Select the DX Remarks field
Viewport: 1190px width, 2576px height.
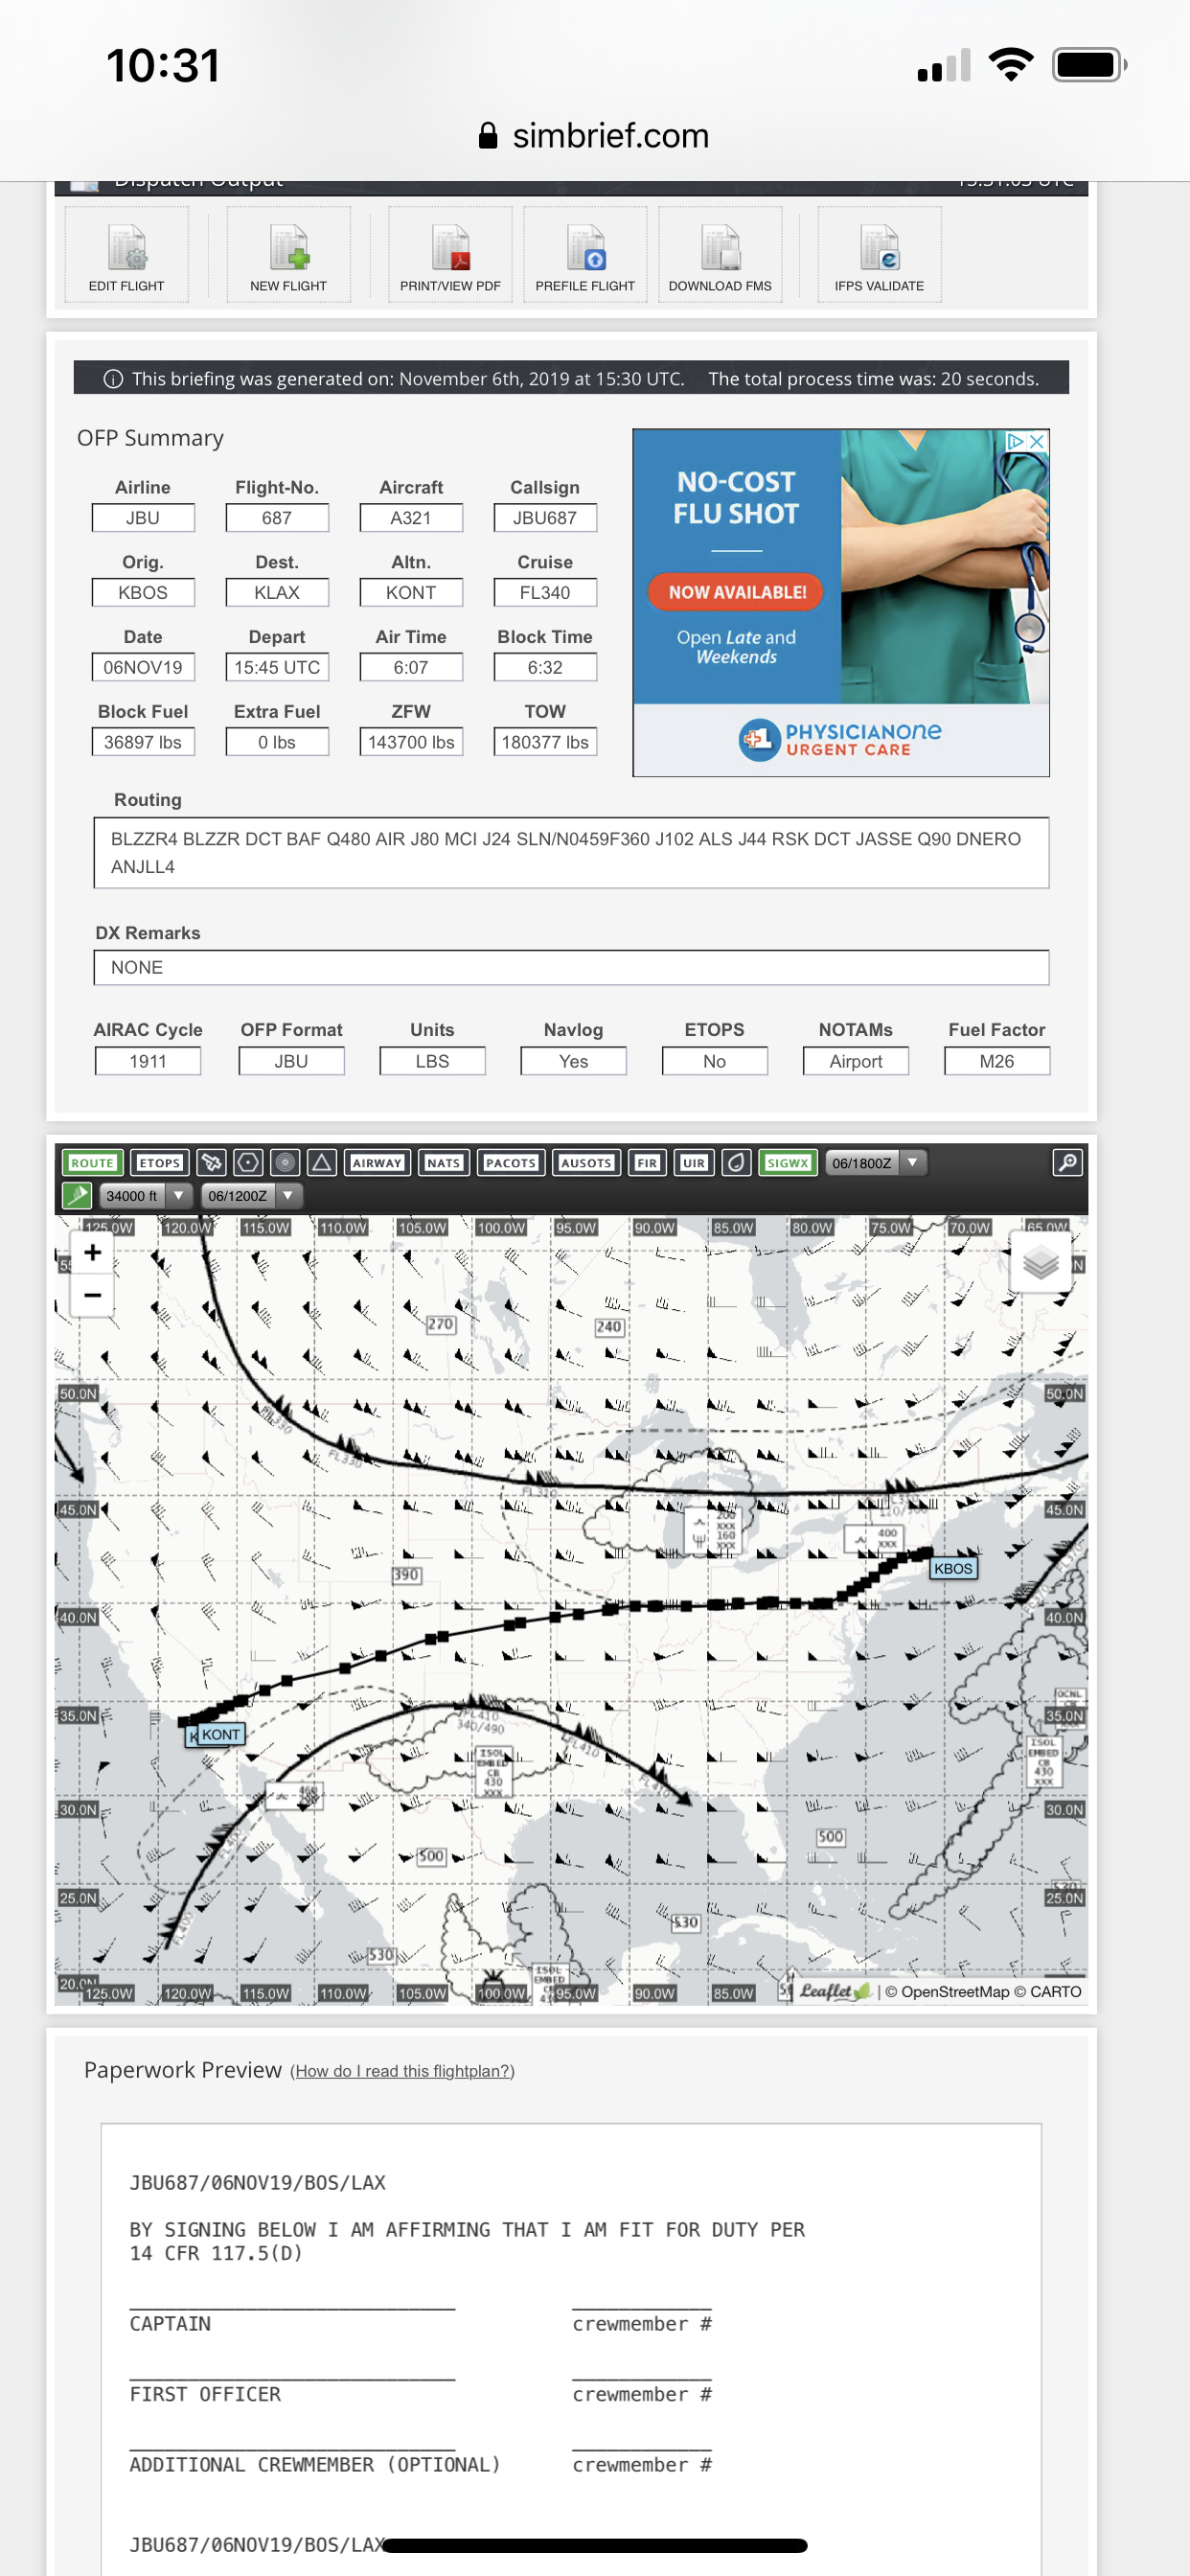pos(571,968)
